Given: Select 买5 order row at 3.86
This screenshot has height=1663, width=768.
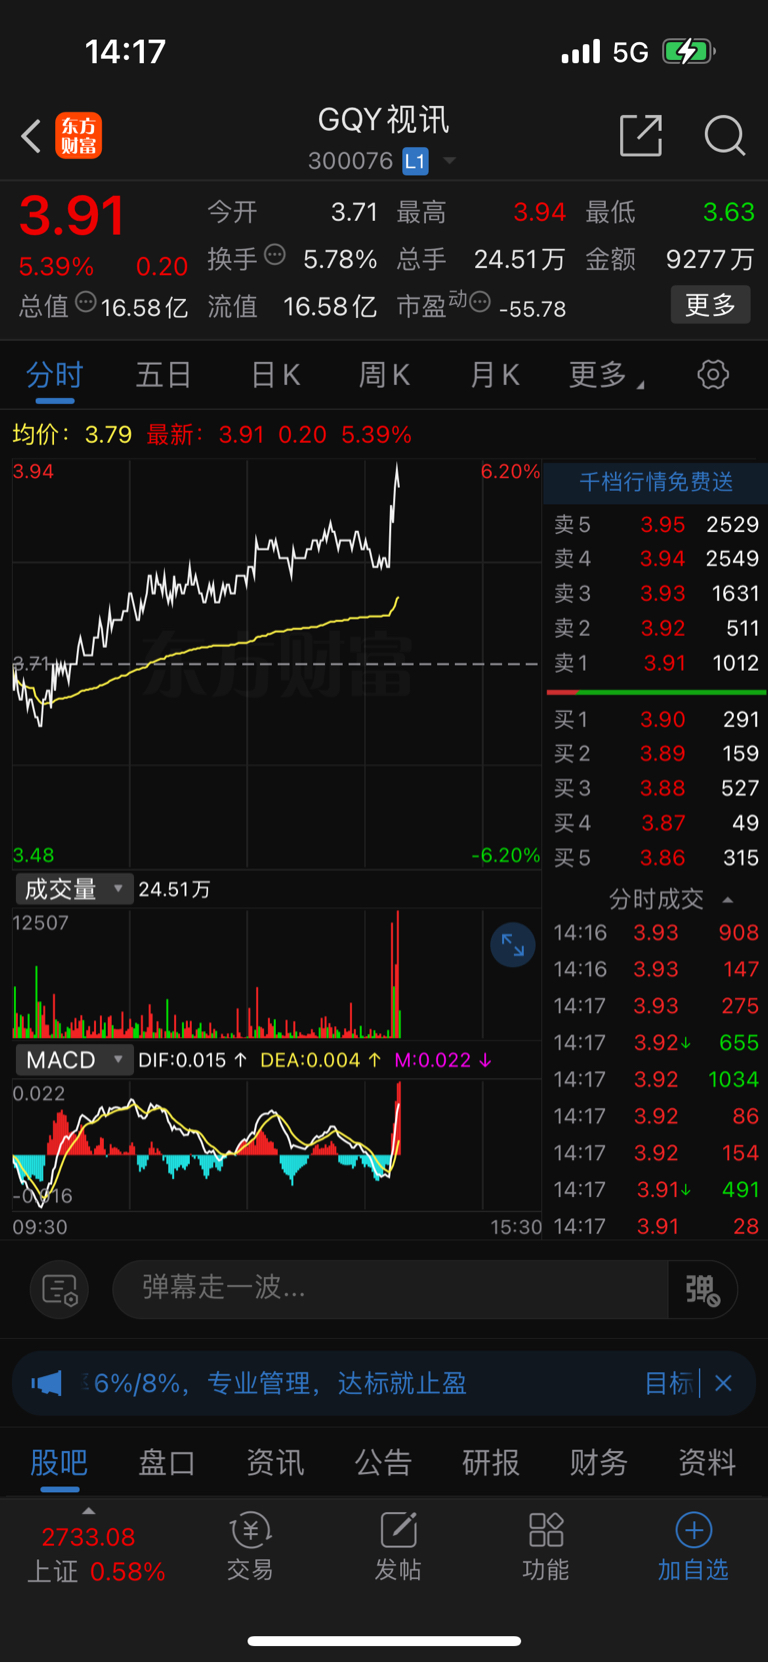Looking at the screenshot, I should [656, 857].
